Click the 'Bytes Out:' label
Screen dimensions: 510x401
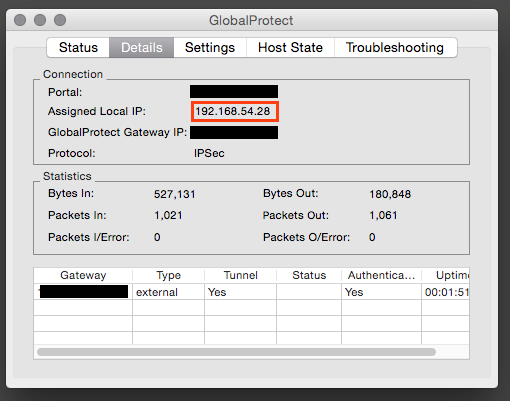(x=291, y=193)
